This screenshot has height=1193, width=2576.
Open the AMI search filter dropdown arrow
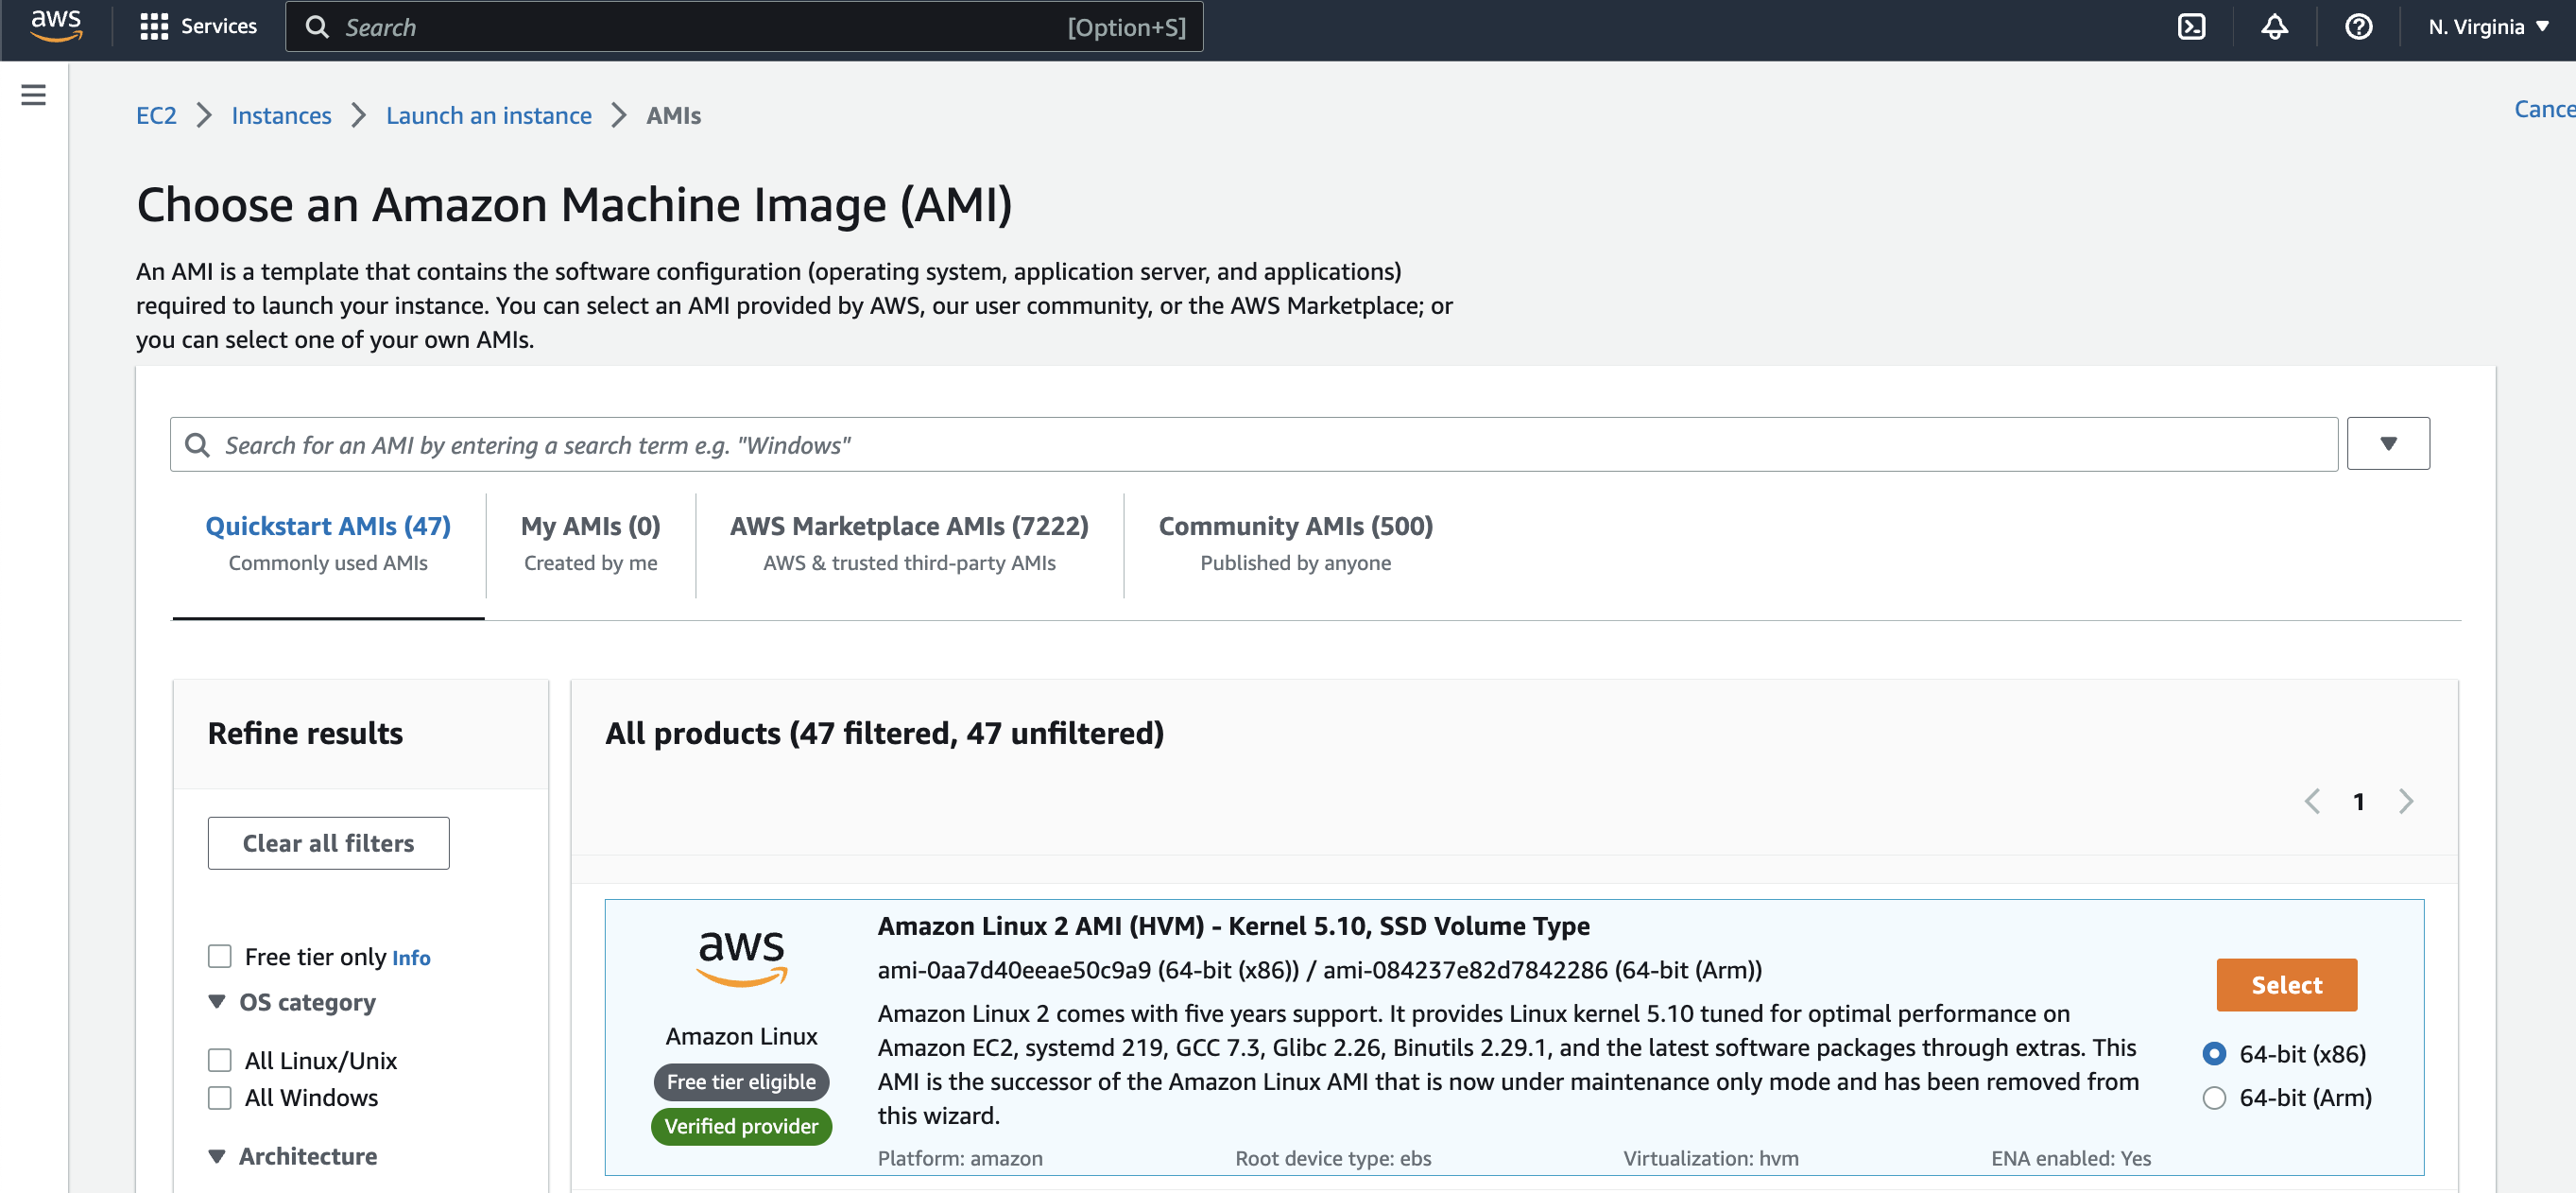click(x=2387, y=443)
